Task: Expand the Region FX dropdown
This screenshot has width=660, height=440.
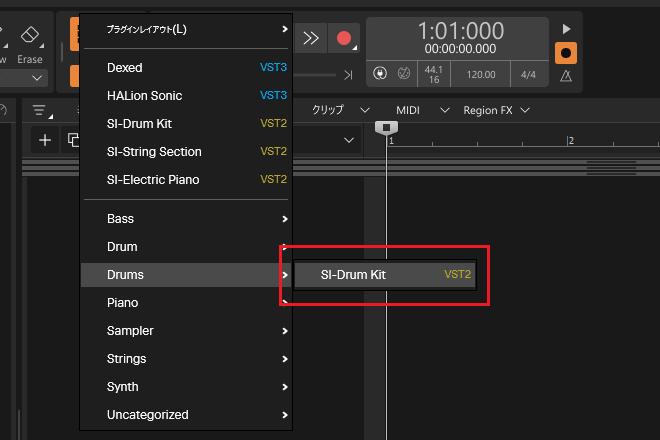Action: point(496,110)
